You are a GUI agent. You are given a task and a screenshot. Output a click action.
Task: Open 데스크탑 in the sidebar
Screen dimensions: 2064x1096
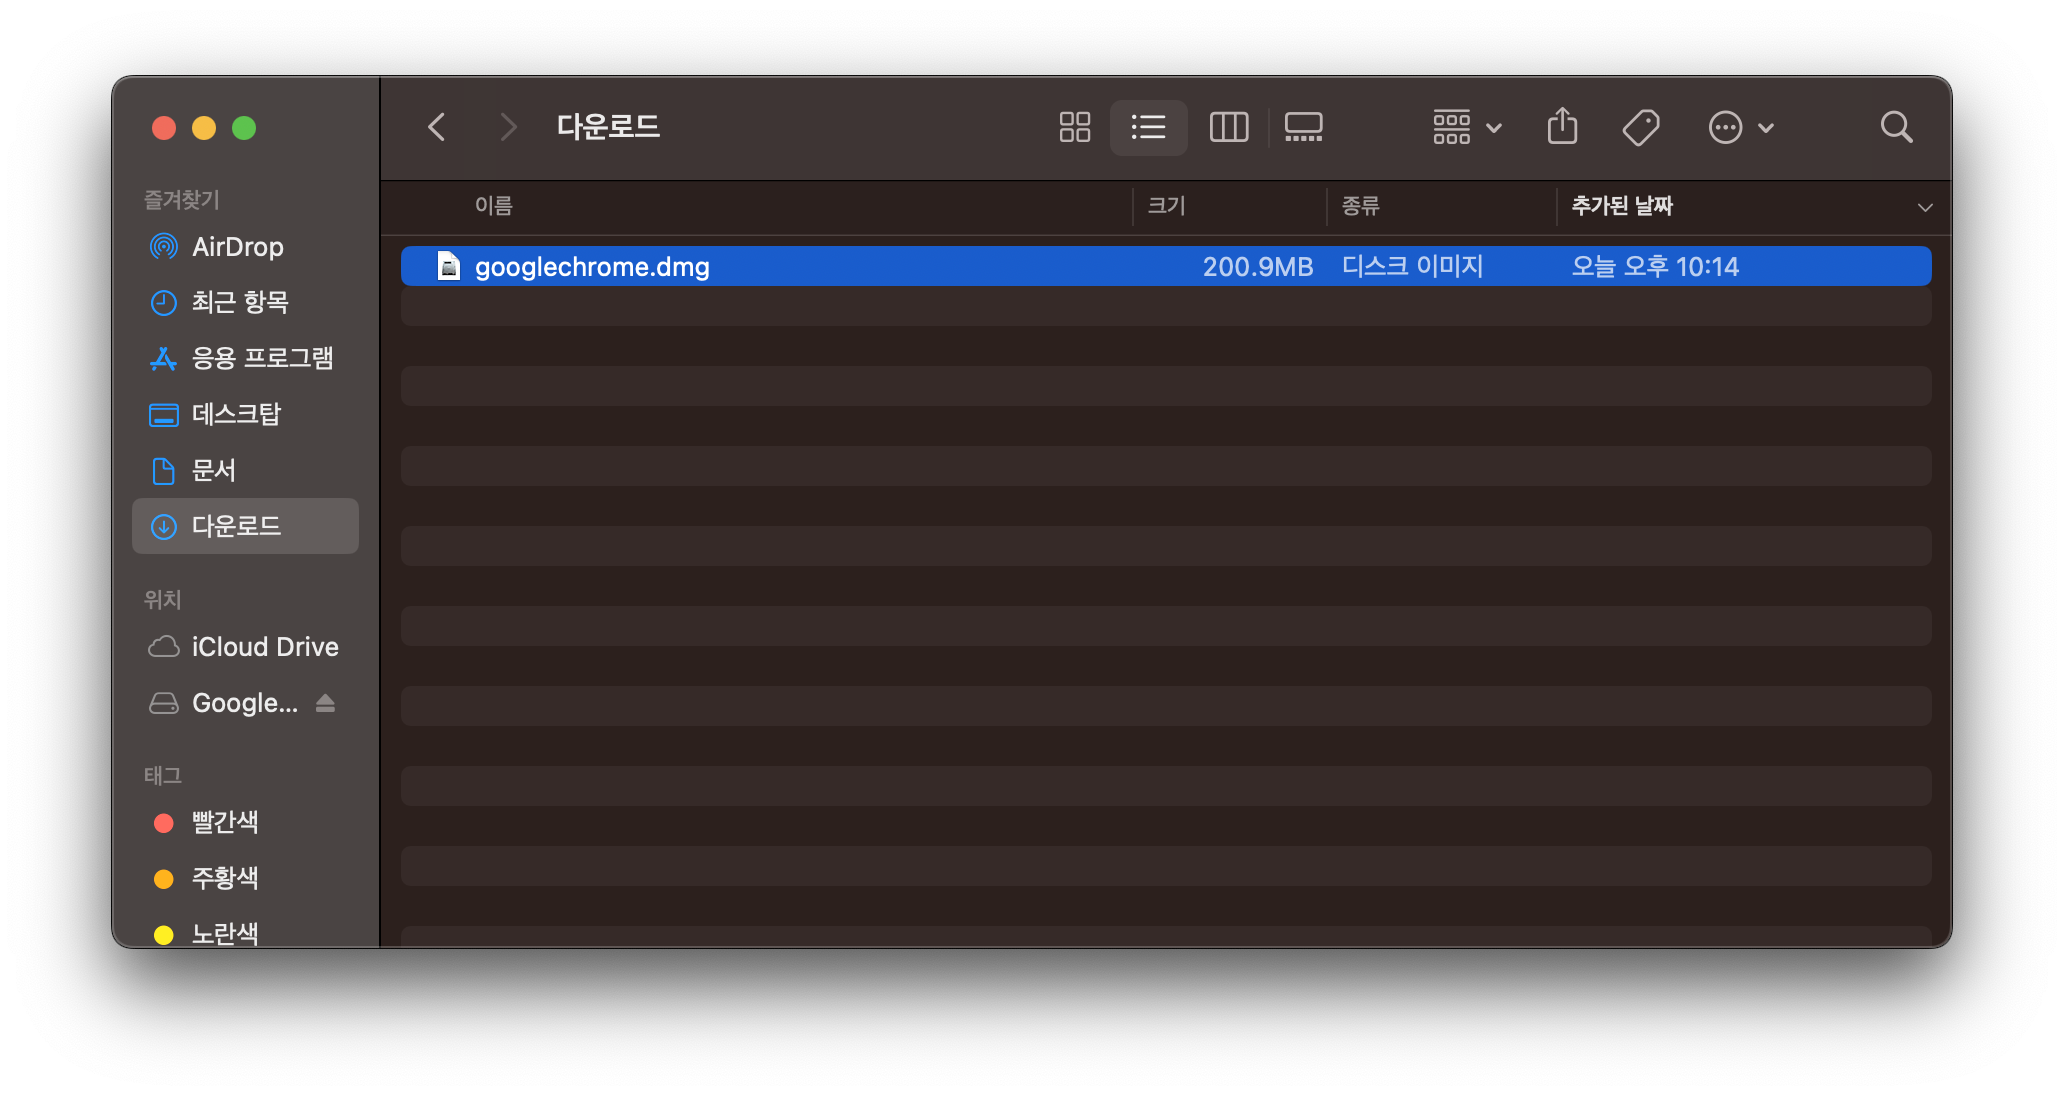[x=236, y=414]
